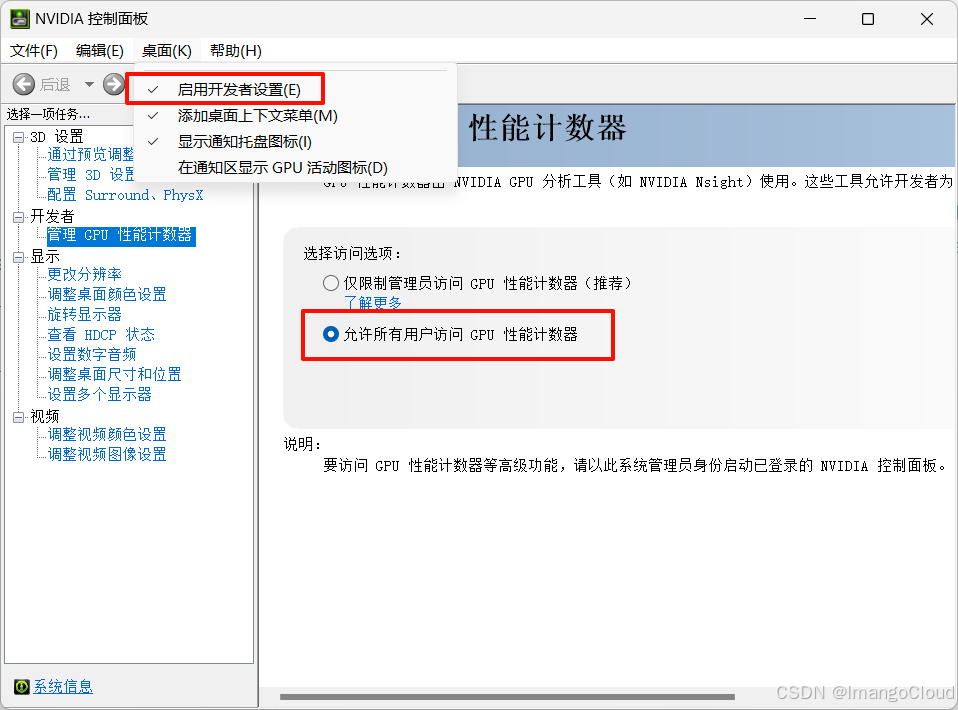Click the Forward arrow icon
This screenshot has height=710, width=958.
pos(114,84)
